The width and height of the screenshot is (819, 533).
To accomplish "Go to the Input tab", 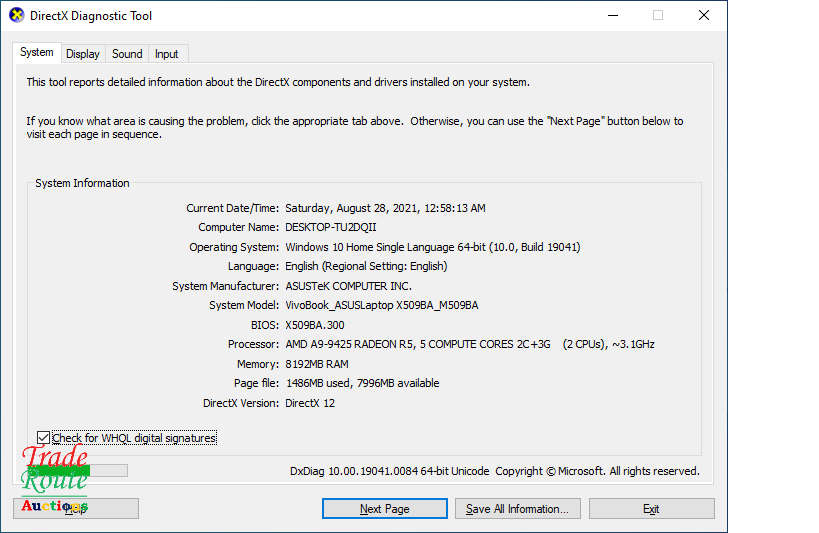I will point(167,54).
